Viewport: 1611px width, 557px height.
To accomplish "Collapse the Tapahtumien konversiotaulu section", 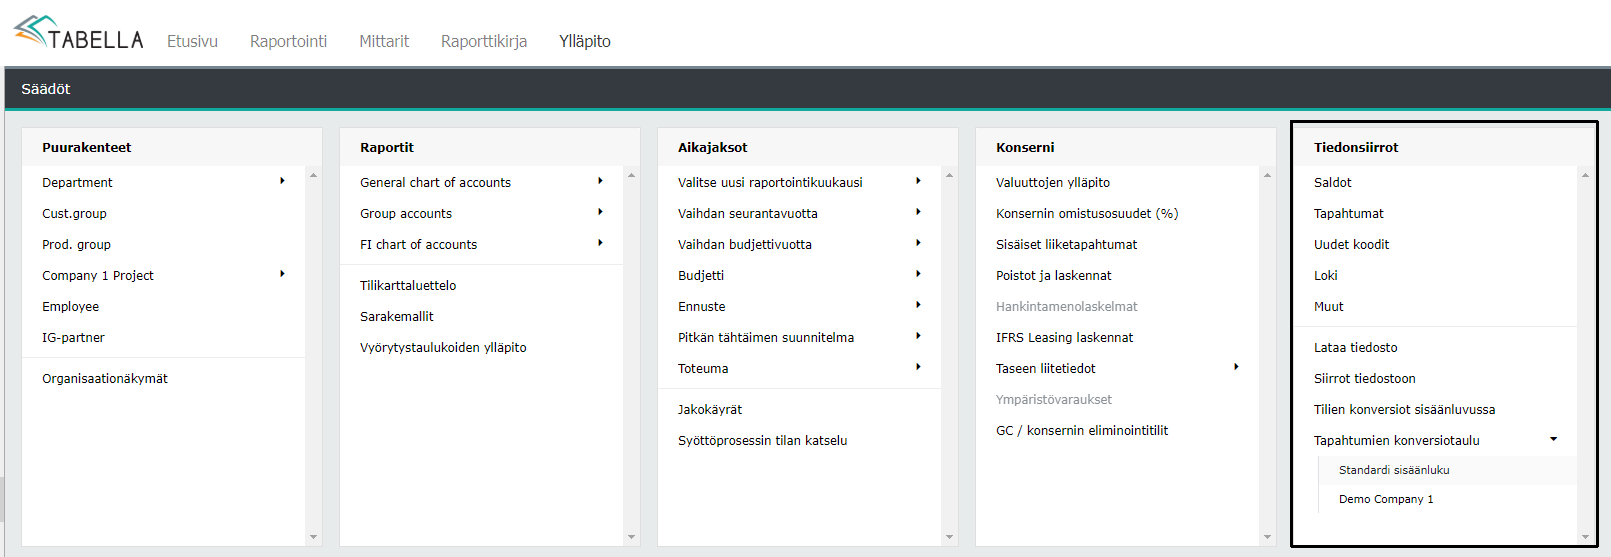I will [1553, 439].
